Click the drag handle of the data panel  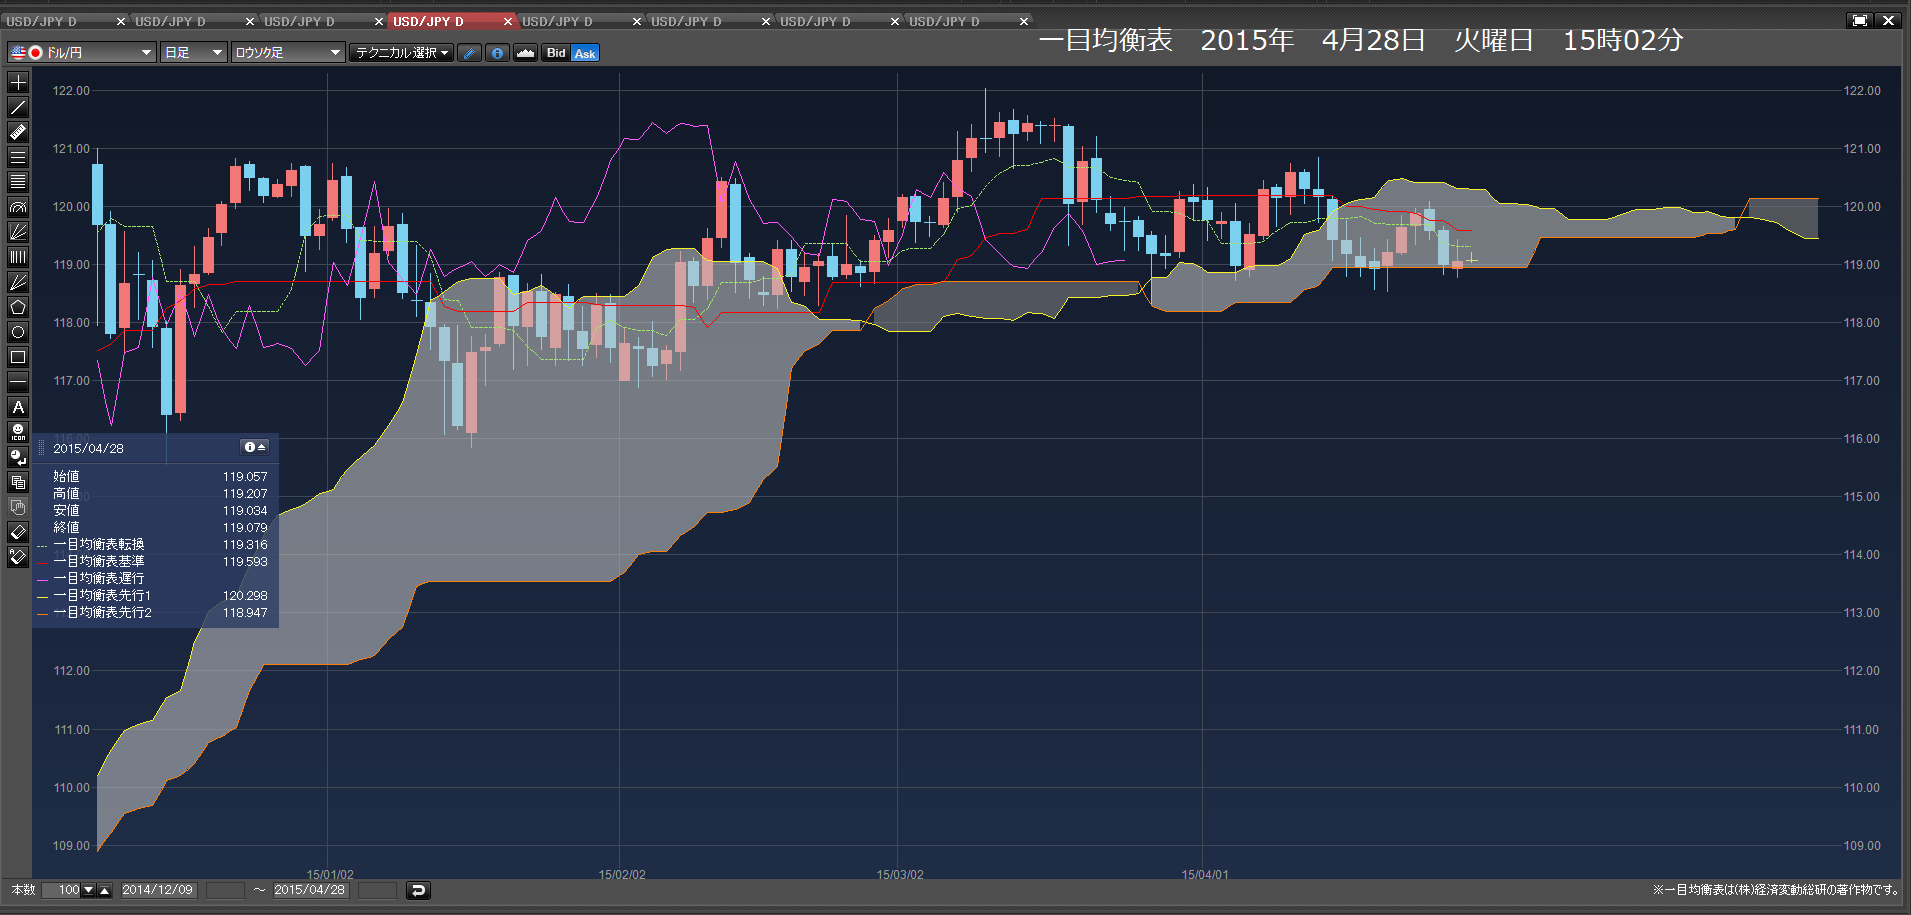42,447
